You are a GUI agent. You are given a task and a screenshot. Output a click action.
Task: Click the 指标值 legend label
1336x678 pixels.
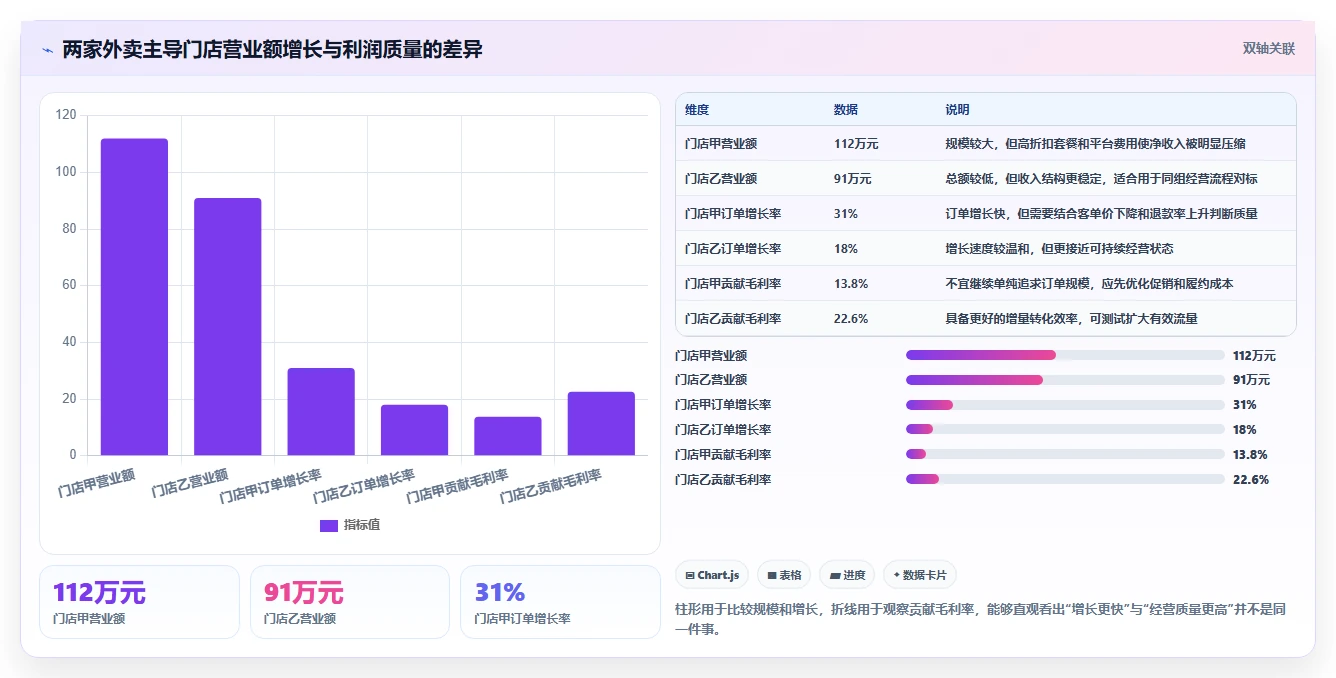pos(362,525)
